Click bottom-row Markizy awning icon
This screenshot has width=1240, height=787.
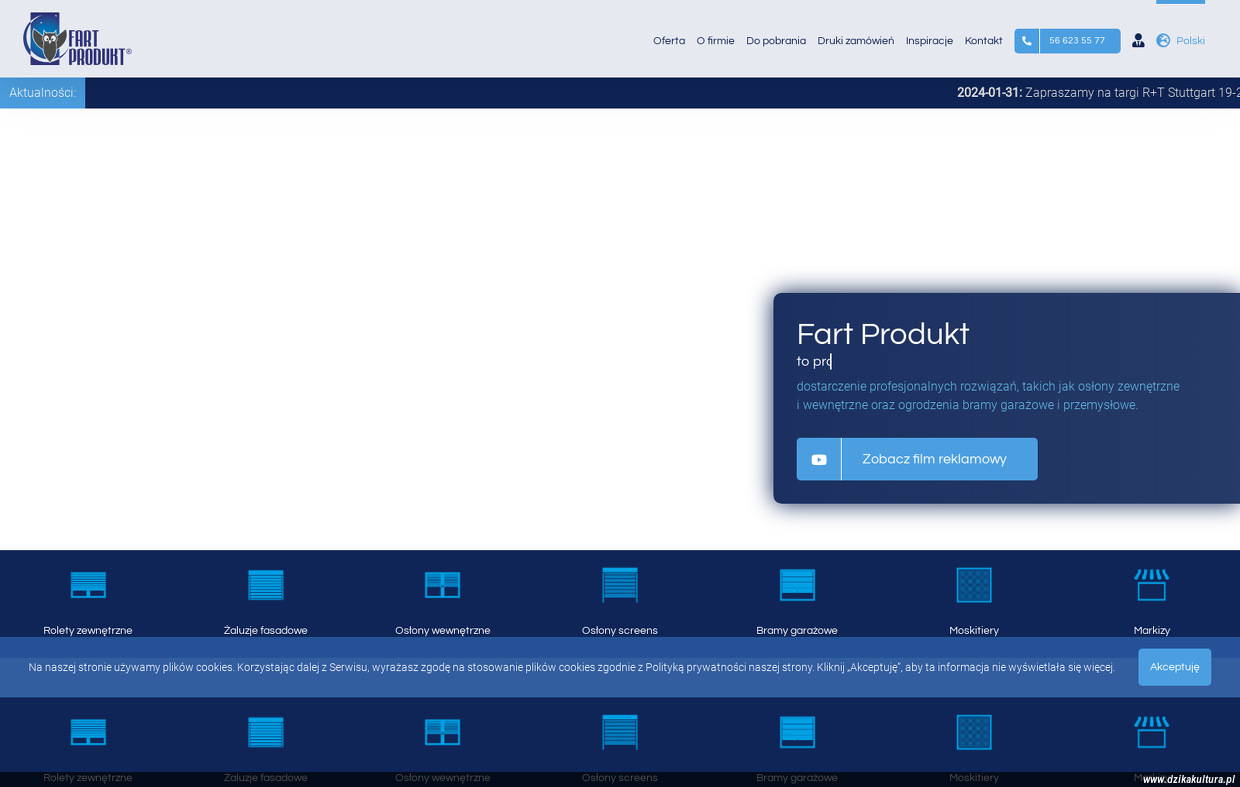(1152, 732)
